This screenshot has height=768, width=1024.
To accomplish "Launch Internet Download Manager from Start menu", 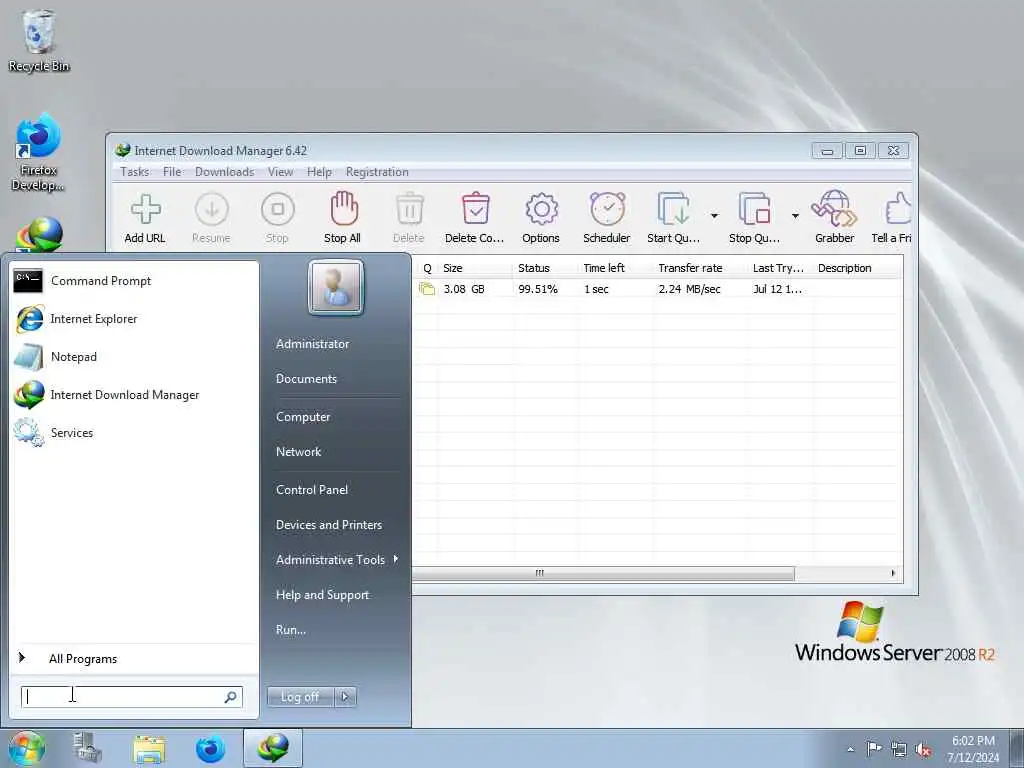I will [x=134, y=394].
